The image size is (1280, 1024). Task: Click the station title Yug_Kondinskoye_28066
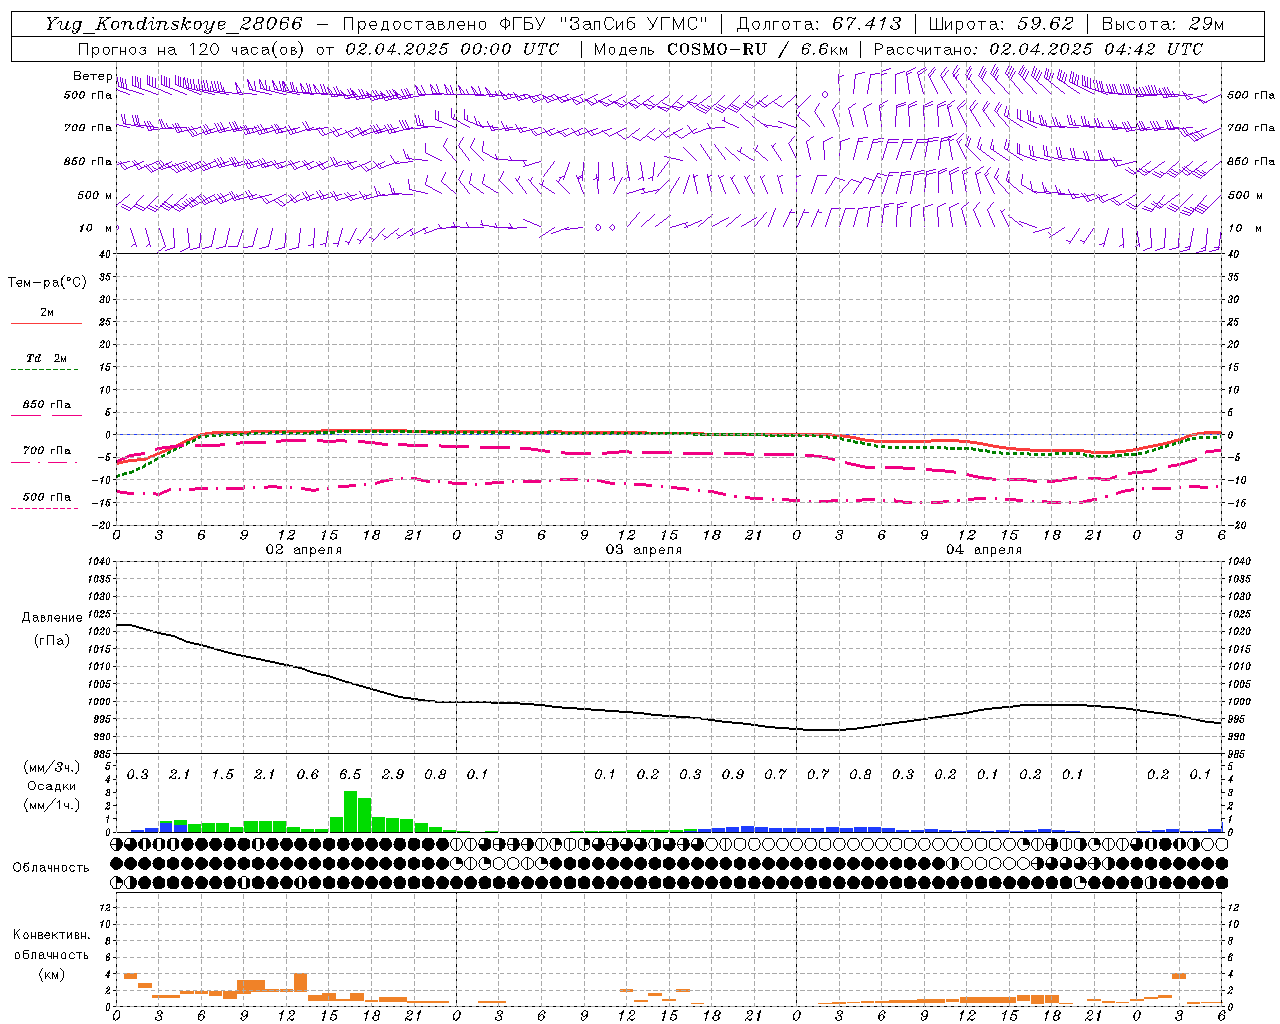(x=173, y=24)
